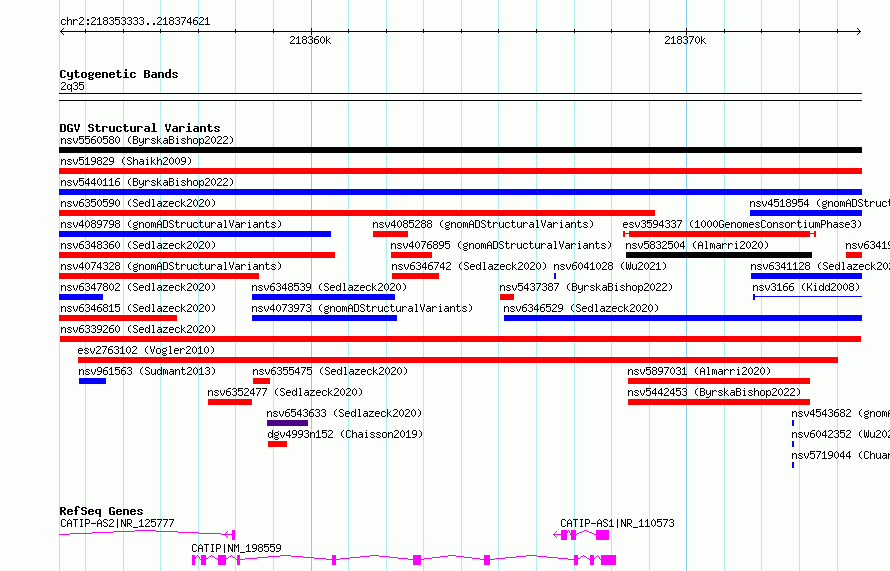Select nsv6346742 (Sedlazeck2020) label
890x571 pixels.
(469, 266)
